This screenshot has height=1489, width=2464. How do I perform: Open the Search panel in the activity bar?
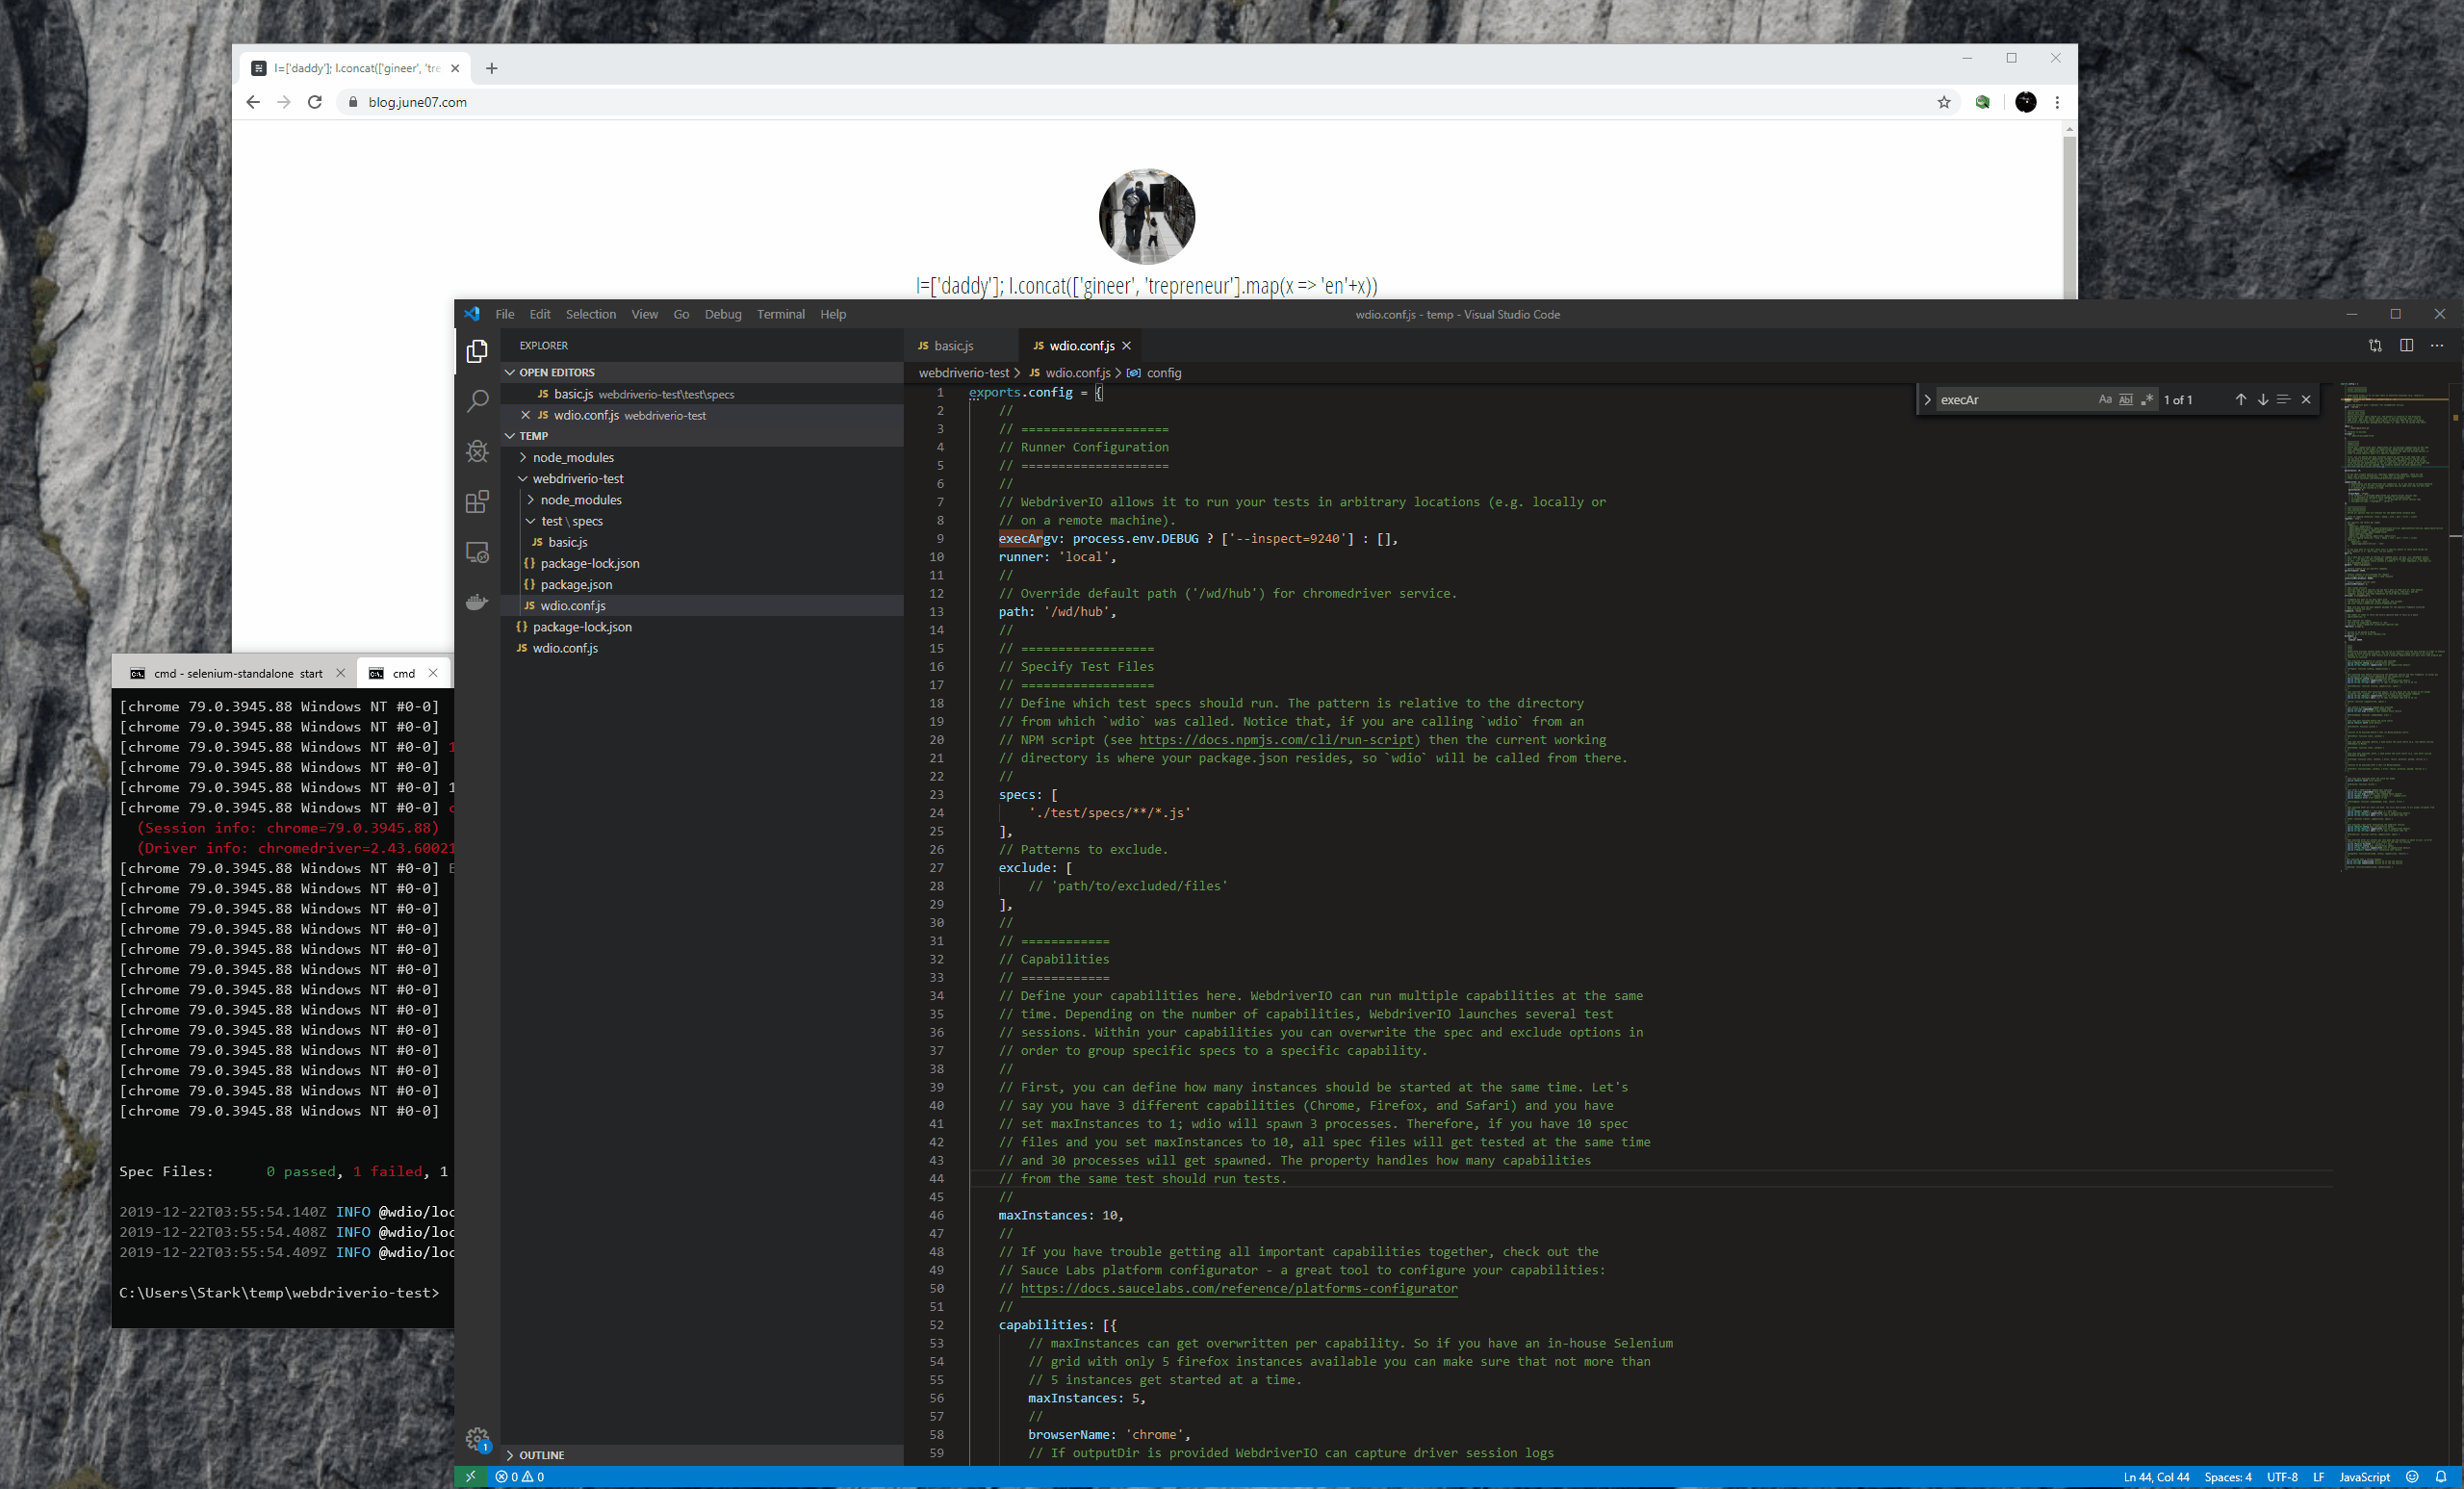click(477, 400)
